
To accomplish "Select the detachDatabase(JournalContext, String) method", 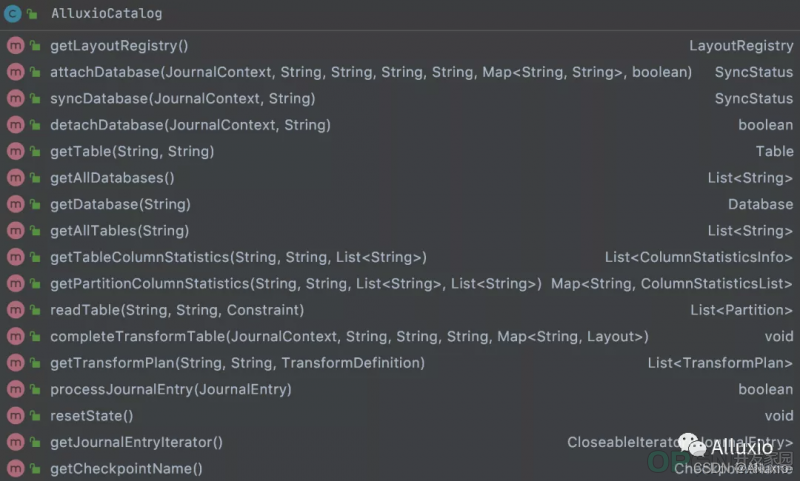I will click(x=400, y=125).
